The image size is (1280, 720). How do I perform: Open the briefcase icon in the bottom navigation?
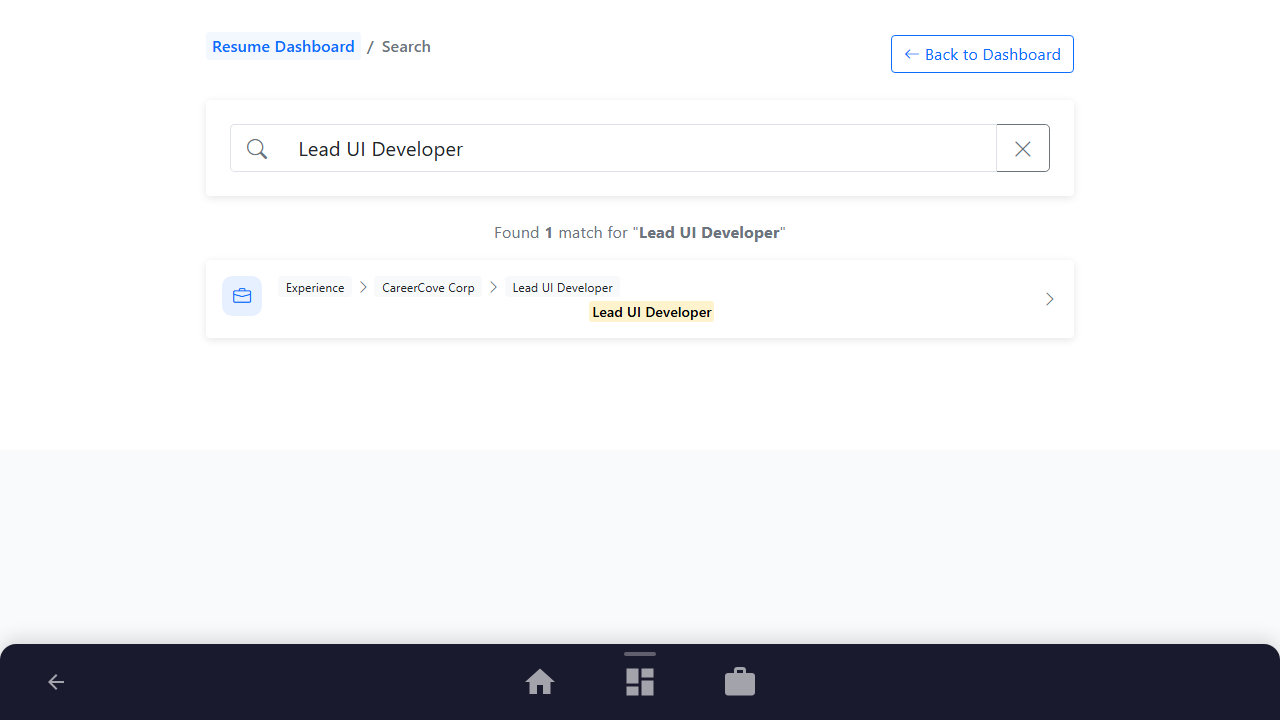(740, 682)
